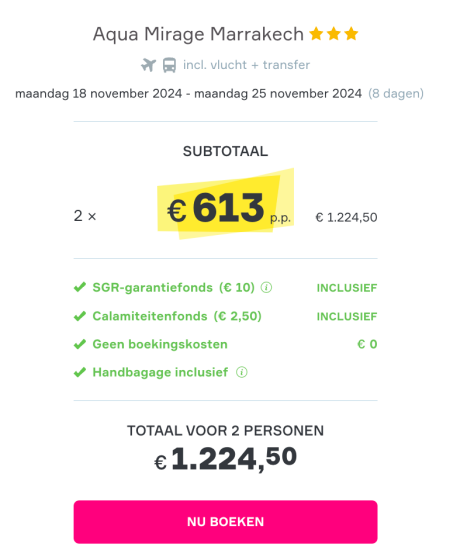Click the Geen boekingskosten checkmark
The height and width of the screenshot is (553, 450).
click(80, 344)
